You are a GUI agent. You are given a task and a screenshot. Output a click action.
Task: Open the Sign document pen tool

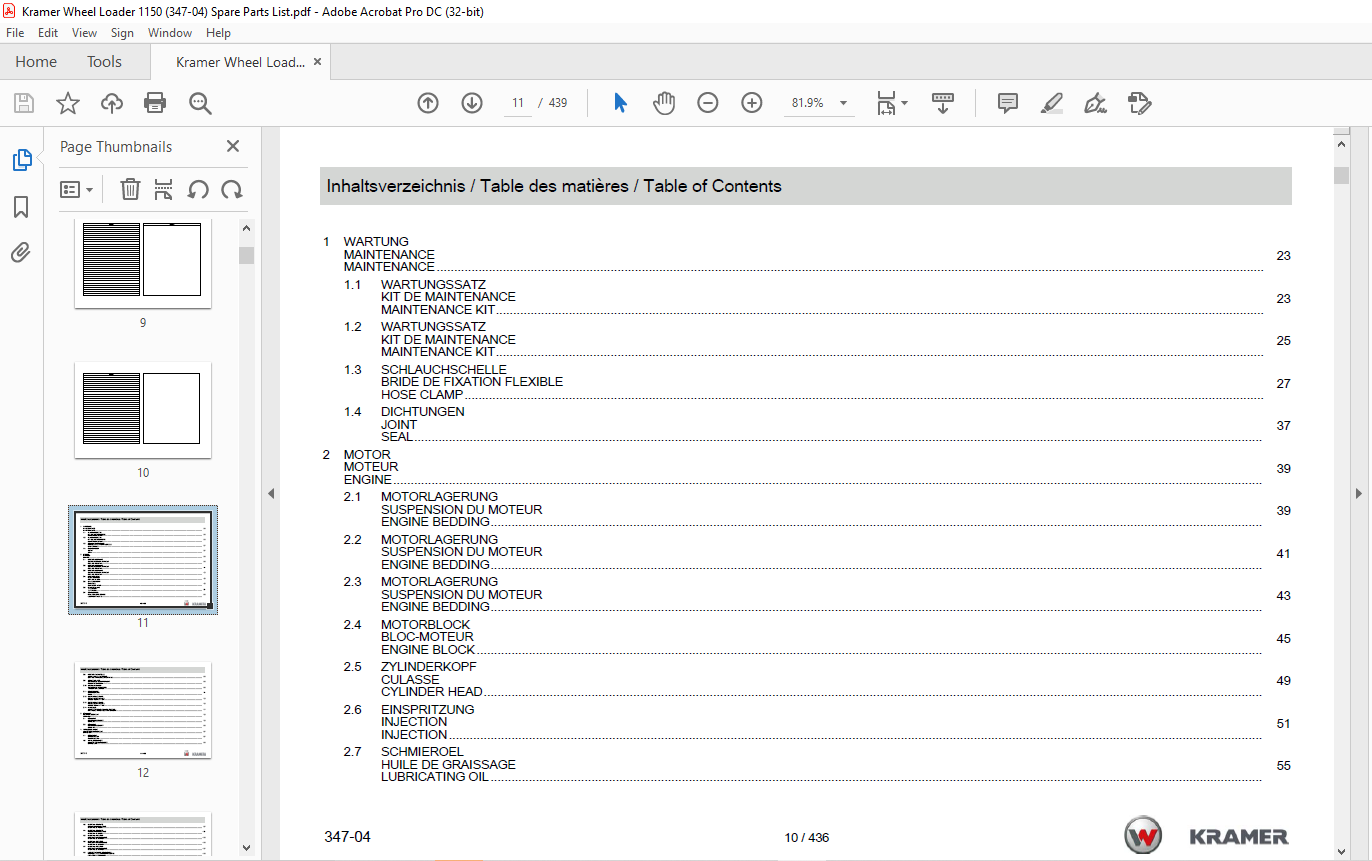(x=1096, y=103)
